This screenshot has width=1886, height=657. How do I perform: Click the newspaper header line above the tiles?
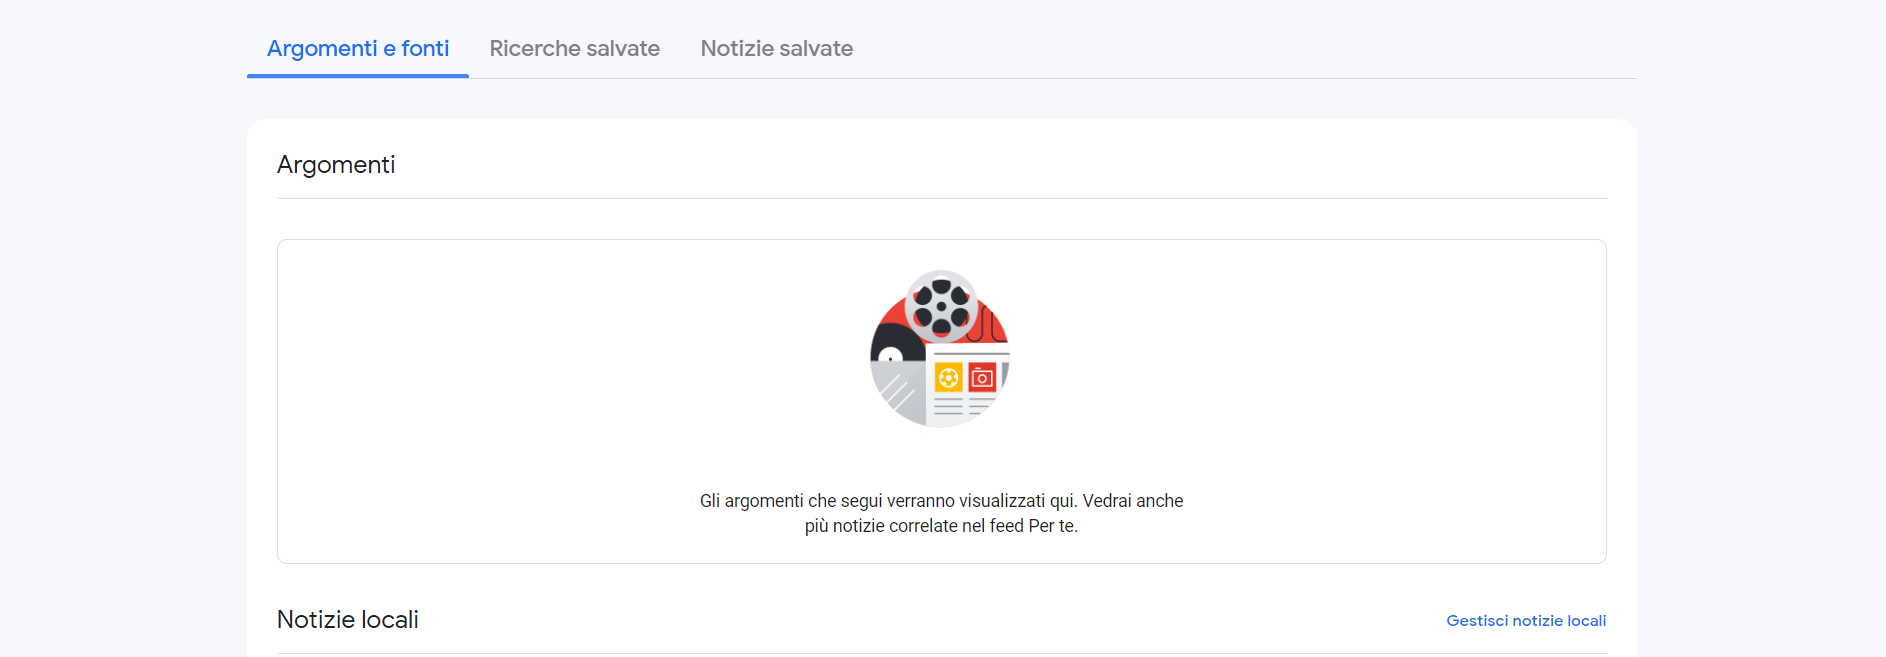click(x=970, y=354)
